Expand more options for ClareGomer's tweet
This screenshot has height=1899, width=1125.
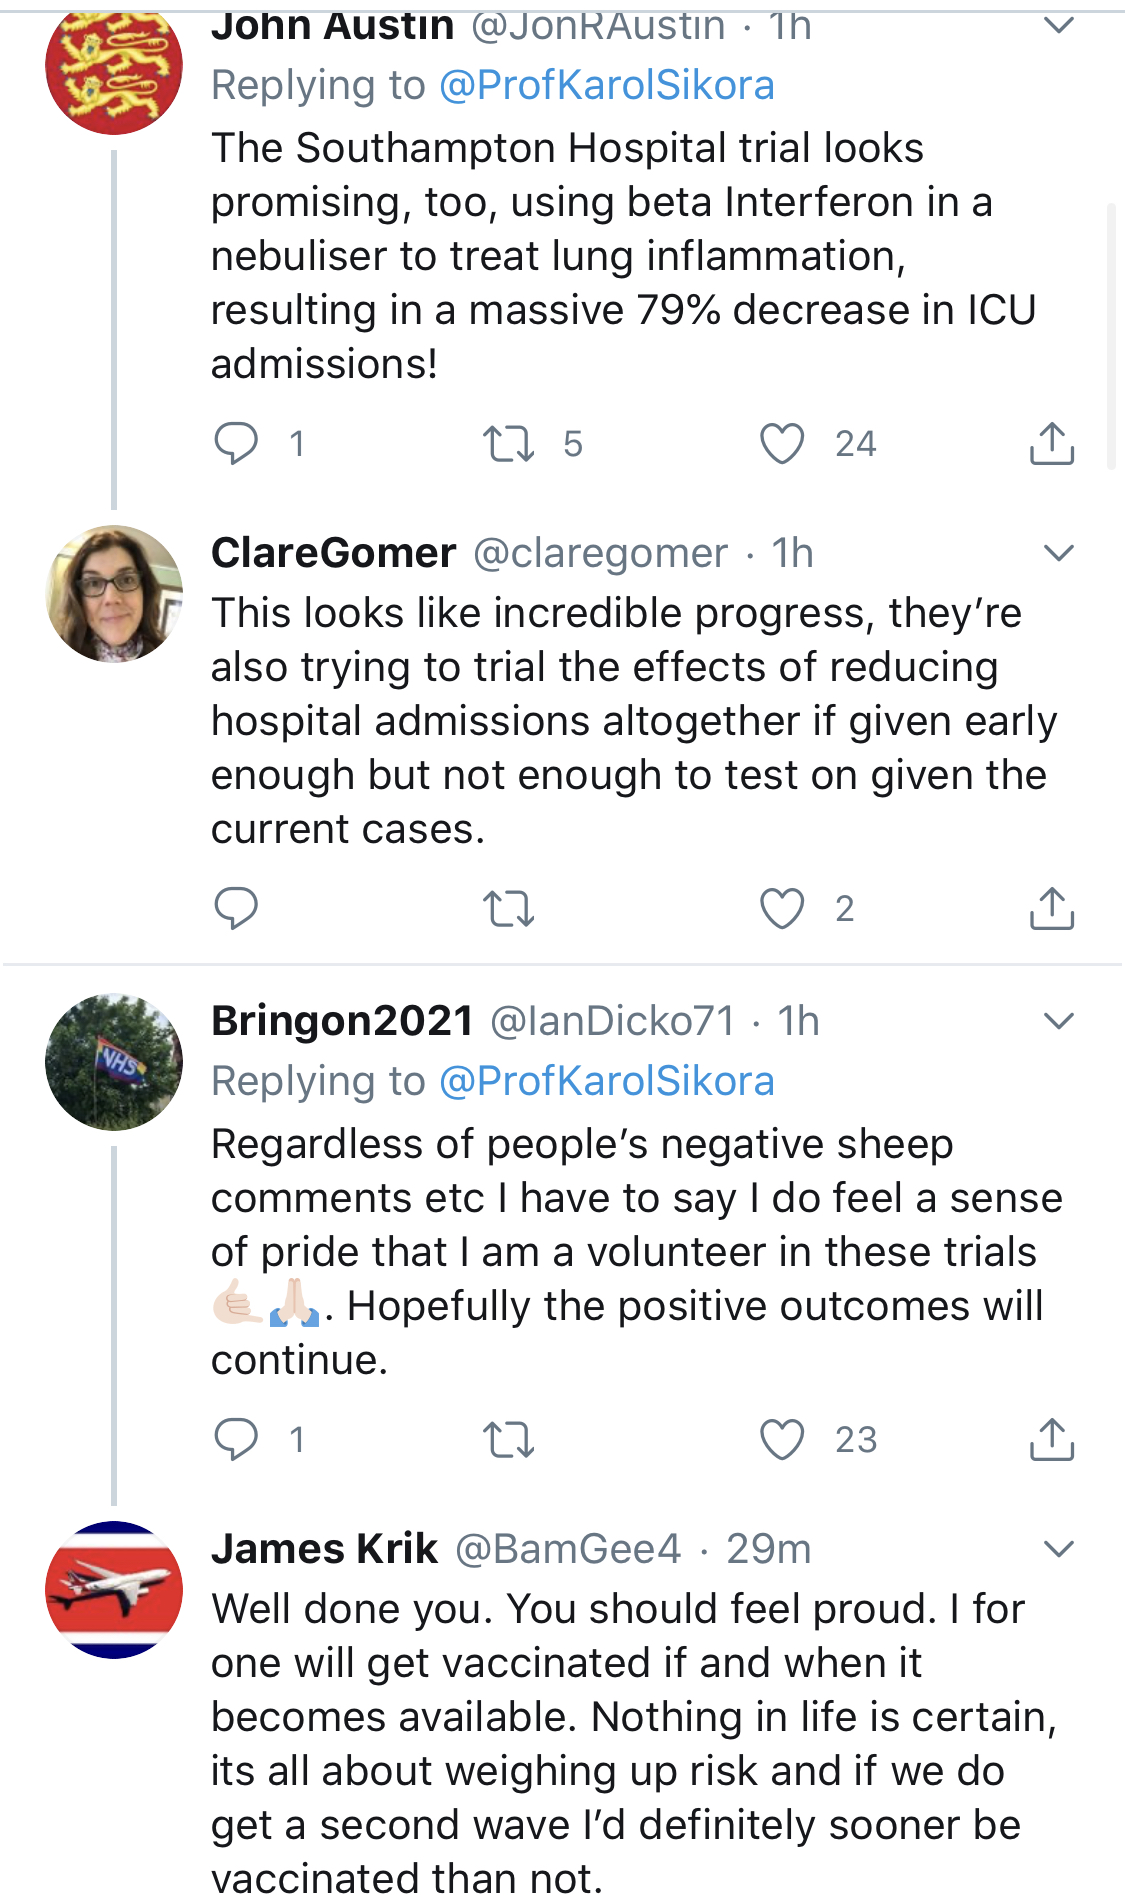pos(1058,552)
